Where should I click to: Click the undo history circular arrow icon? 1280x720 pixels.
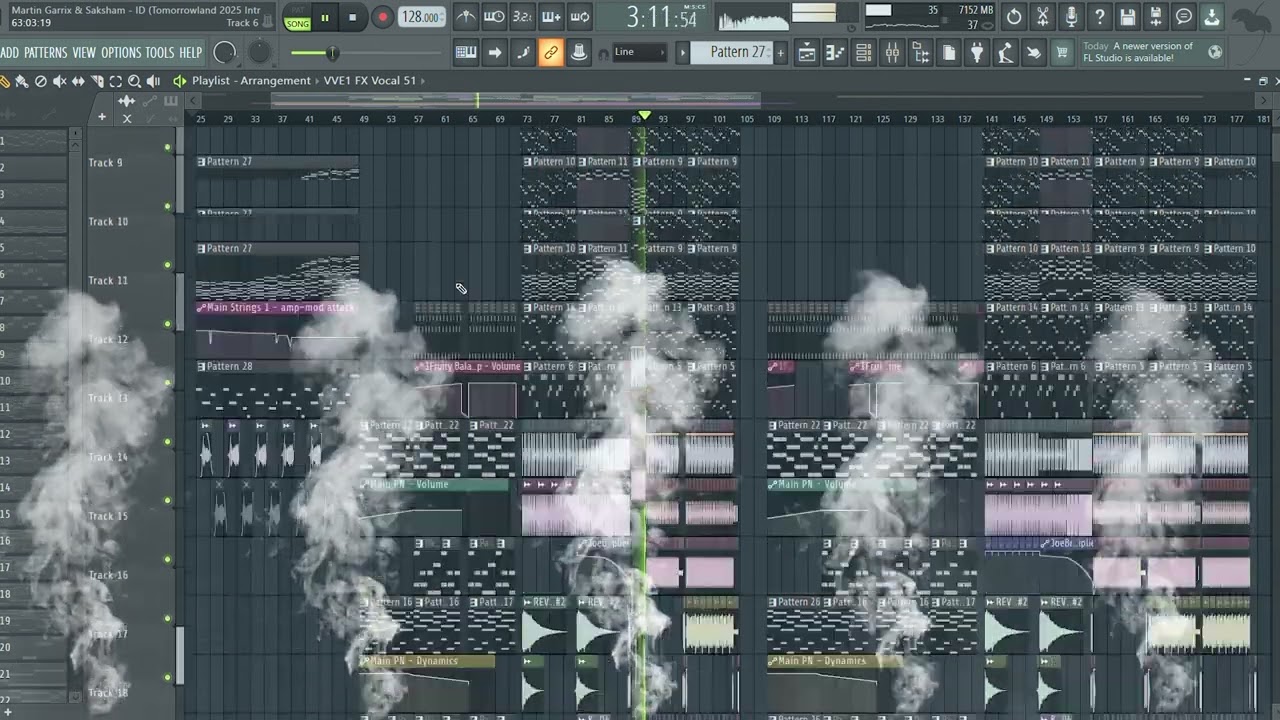(x=1014, y=17)
